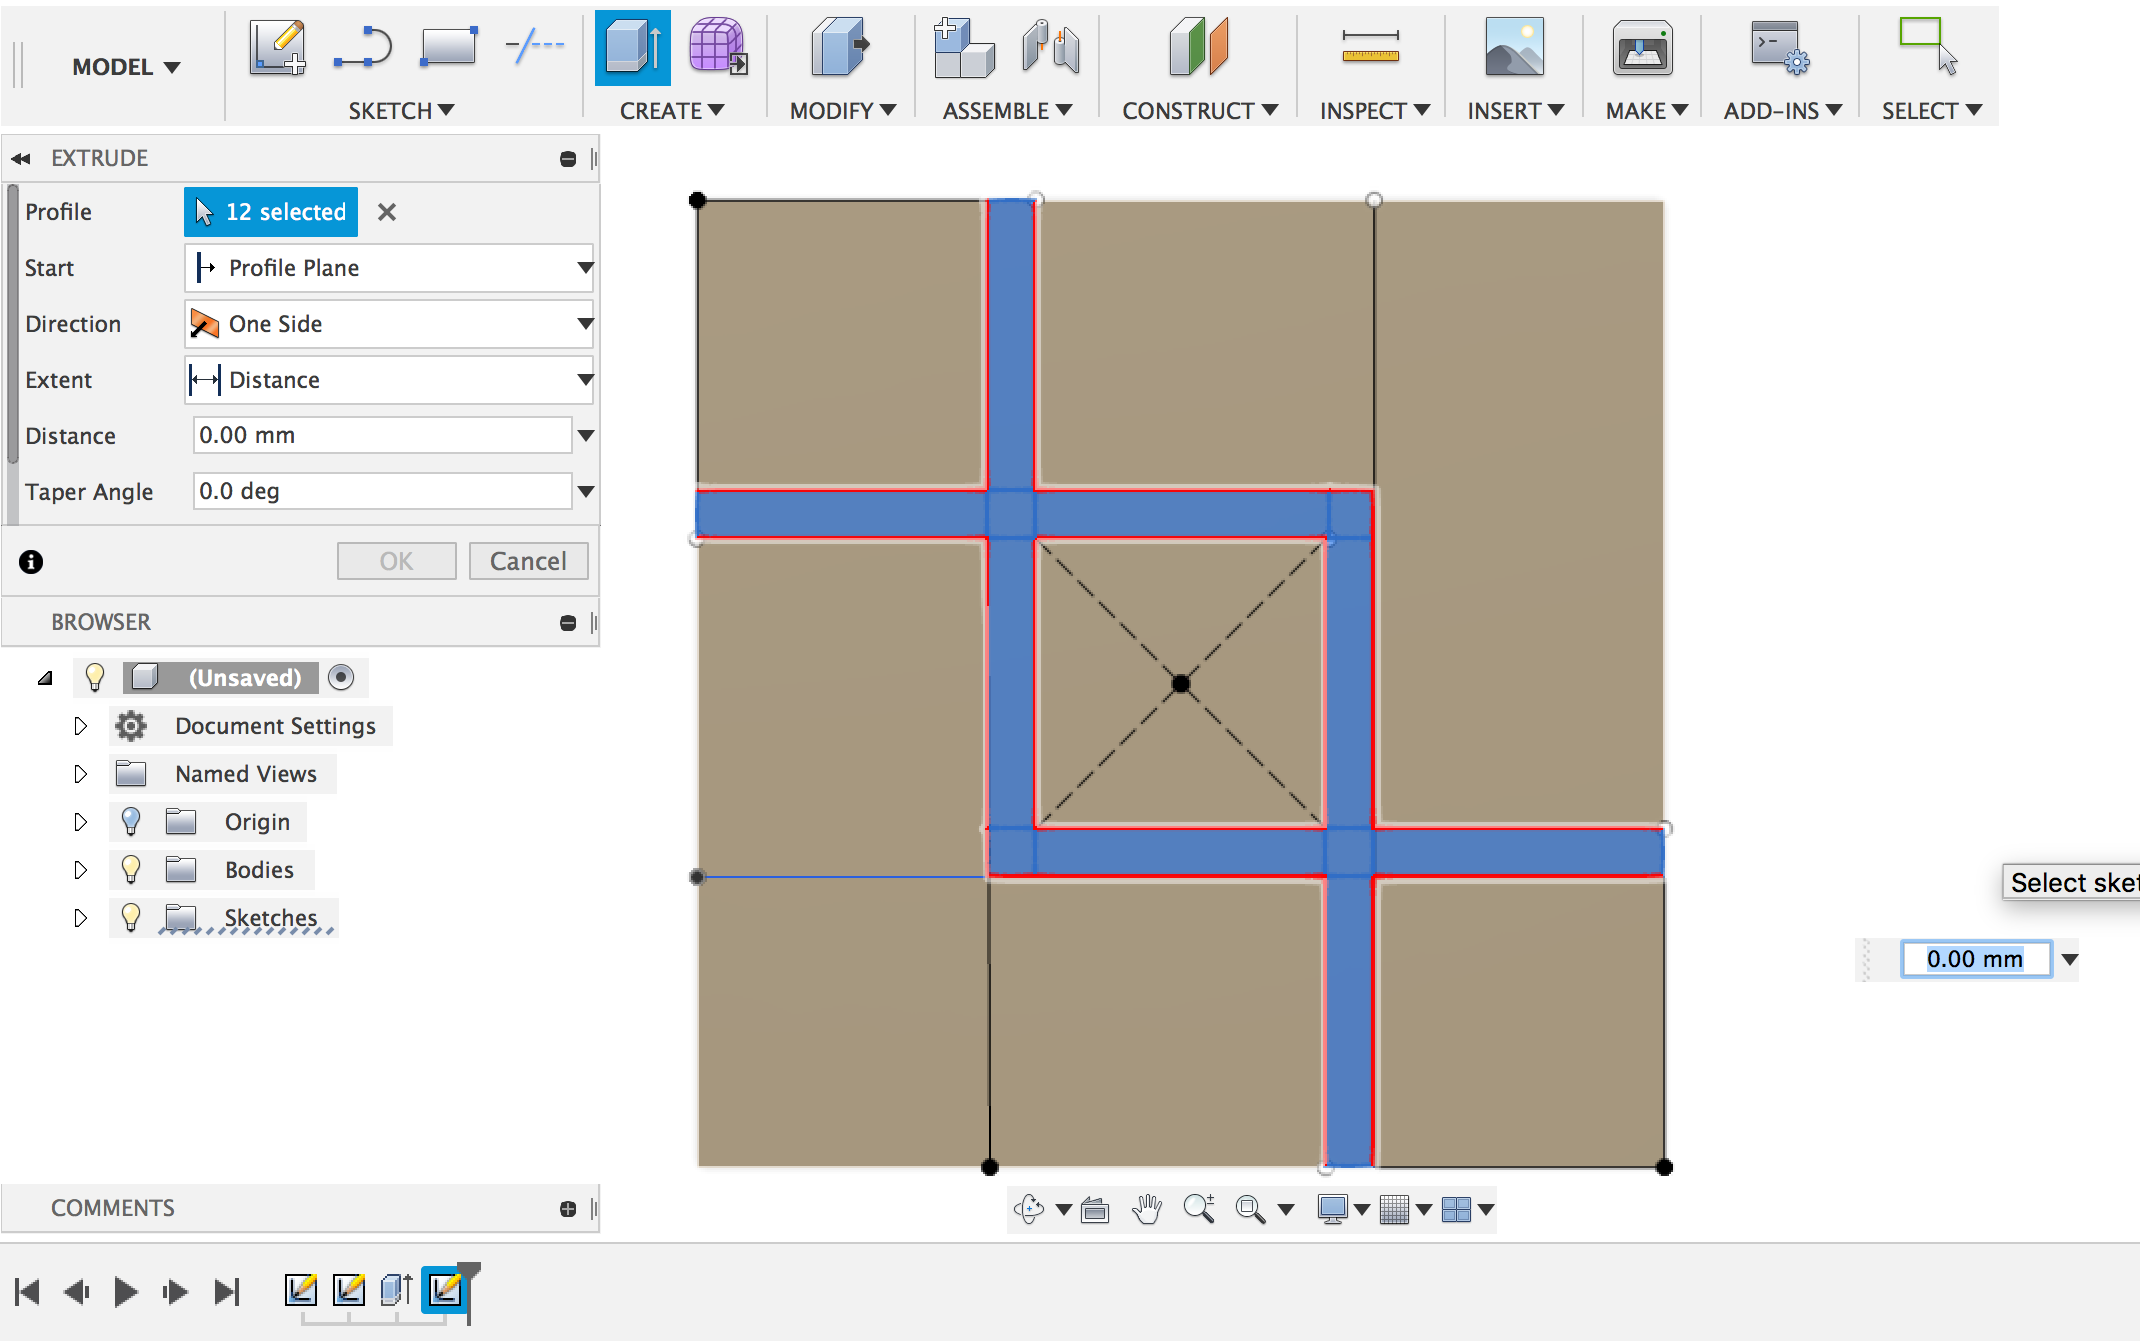Image resolution: width=2140 pixels, height=1341 pixels.
Task: Open the CONSTRUCT menu
Action: (1199, 111)
